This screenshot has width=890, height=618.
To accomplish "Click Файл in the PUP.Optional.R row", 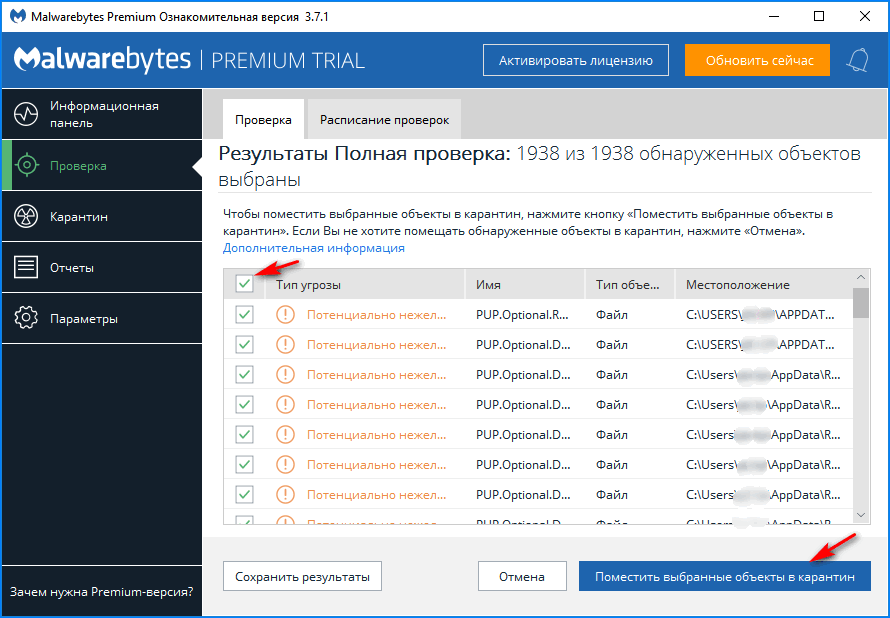I will [611, 314].
